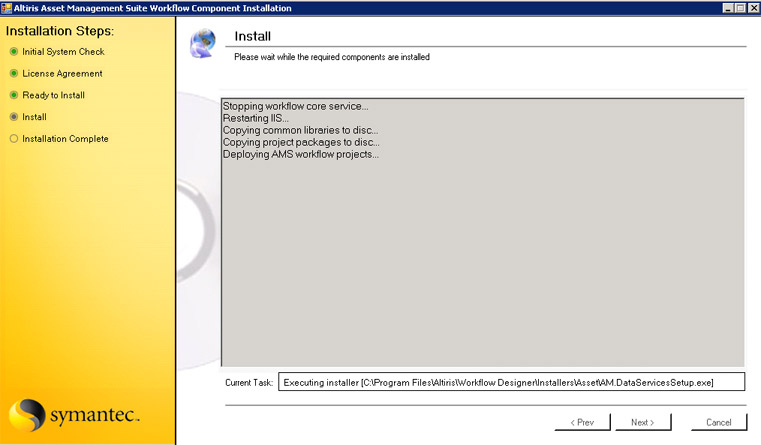Image resolution: width=761 pixels, height=445 pixels.
Task: Click the Cancel button
Action: tap(719, 422)
